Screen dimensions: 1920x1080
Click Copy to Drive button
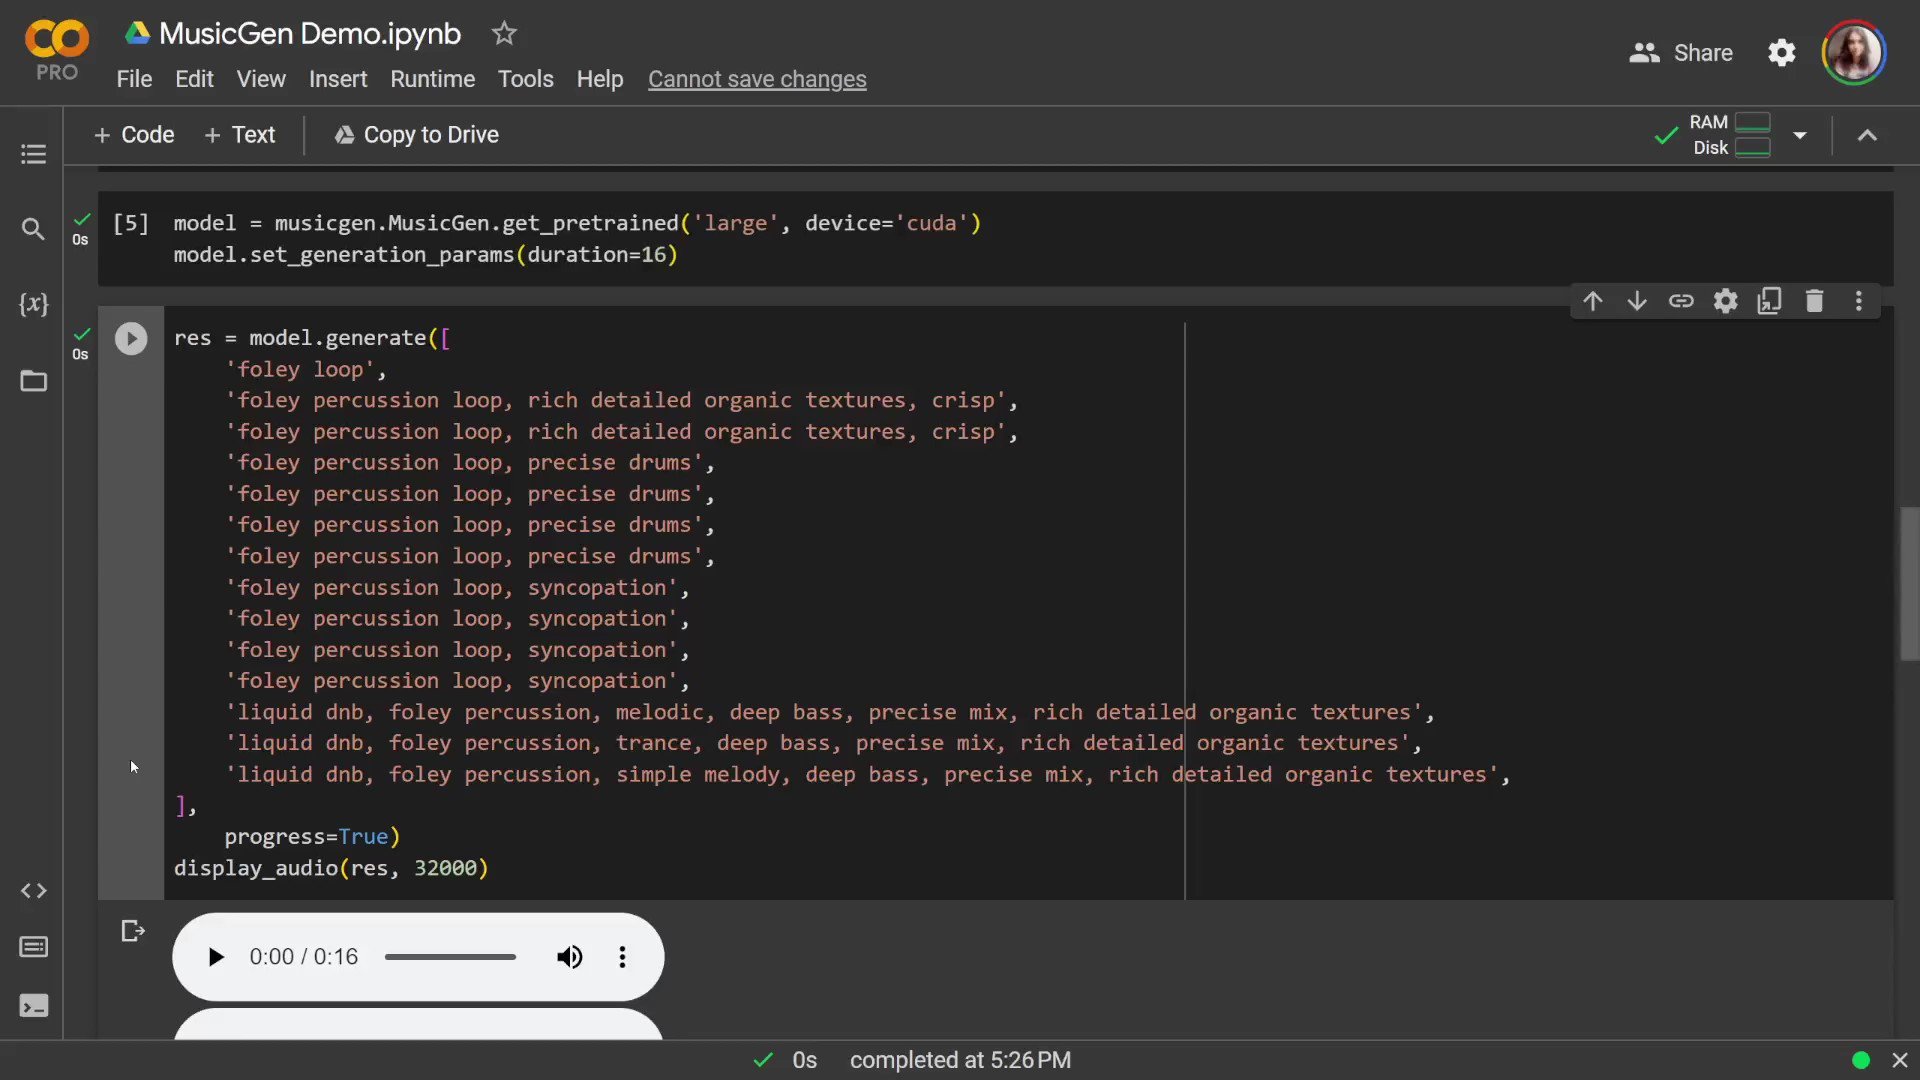pyautogui.click(x=416, y=135)
